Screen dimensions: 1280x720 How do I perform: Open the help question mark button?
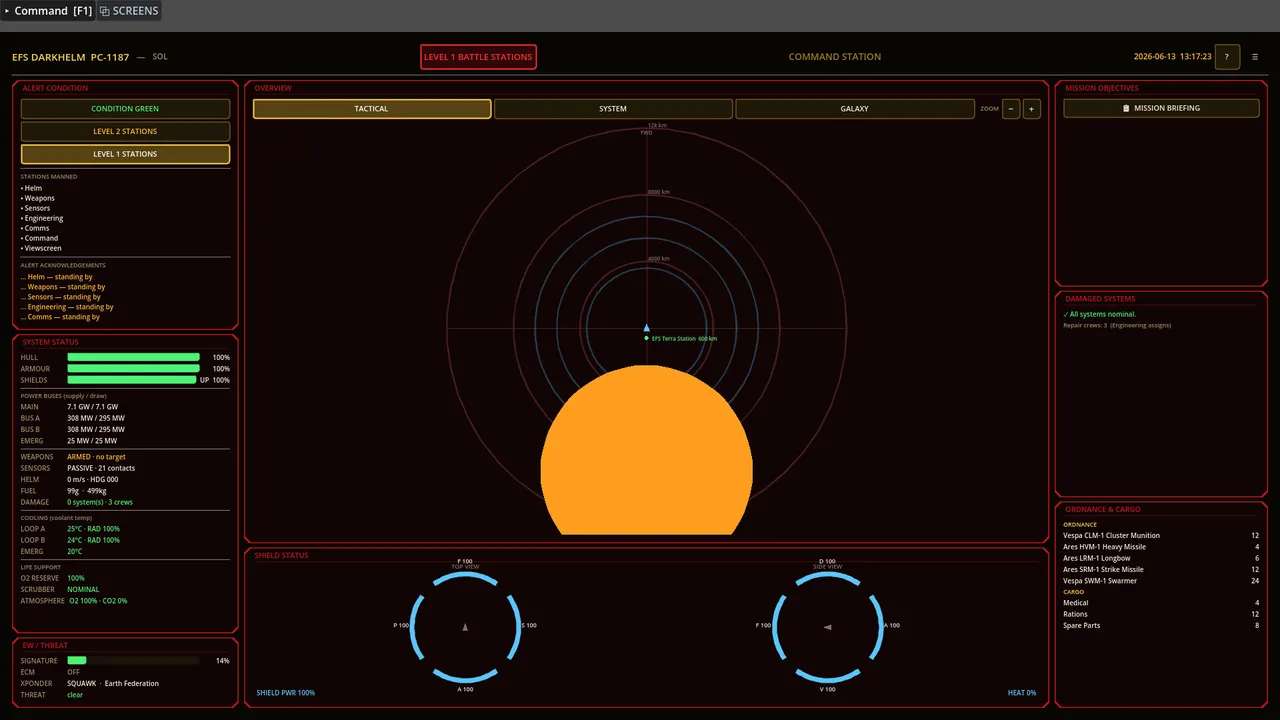[1227, 57]
